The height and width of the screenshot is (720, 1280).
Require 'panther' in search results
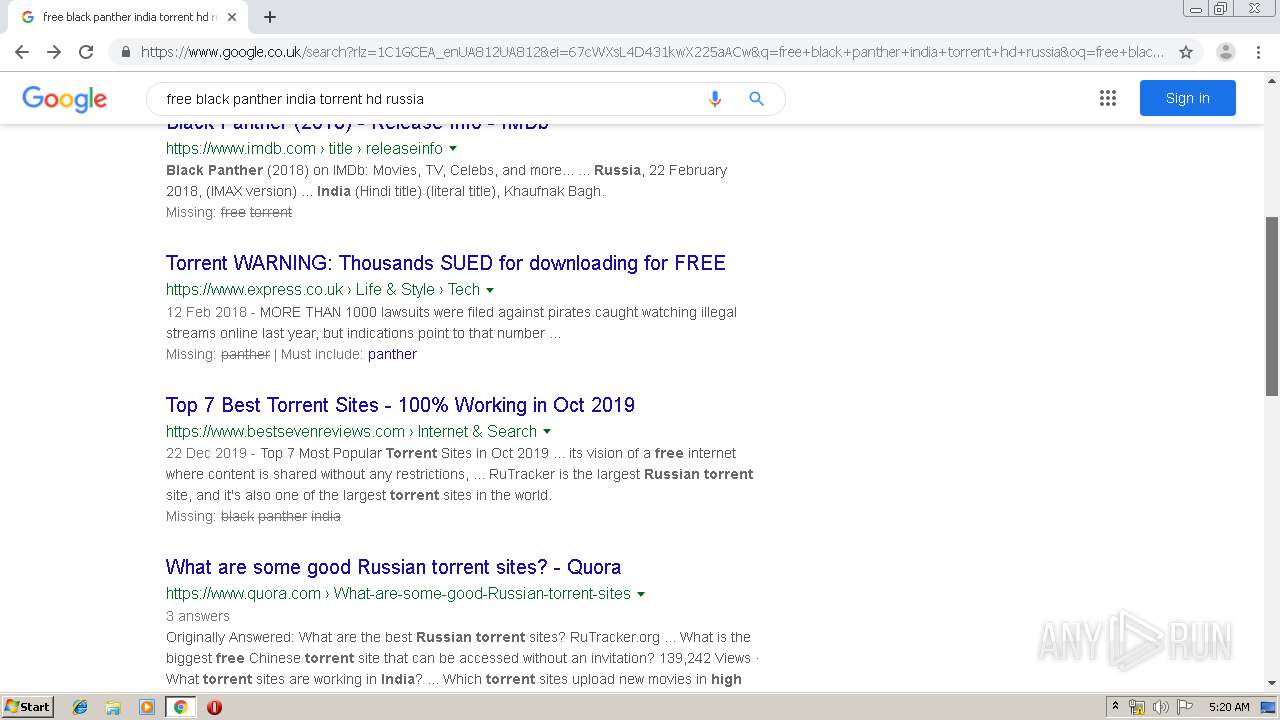[392, 354]
